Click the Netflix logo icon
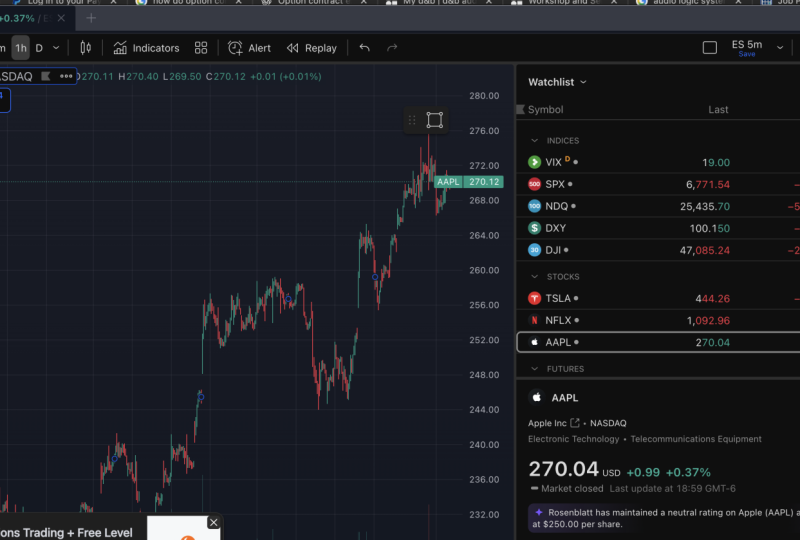The image size is (800, 540). 534,321
